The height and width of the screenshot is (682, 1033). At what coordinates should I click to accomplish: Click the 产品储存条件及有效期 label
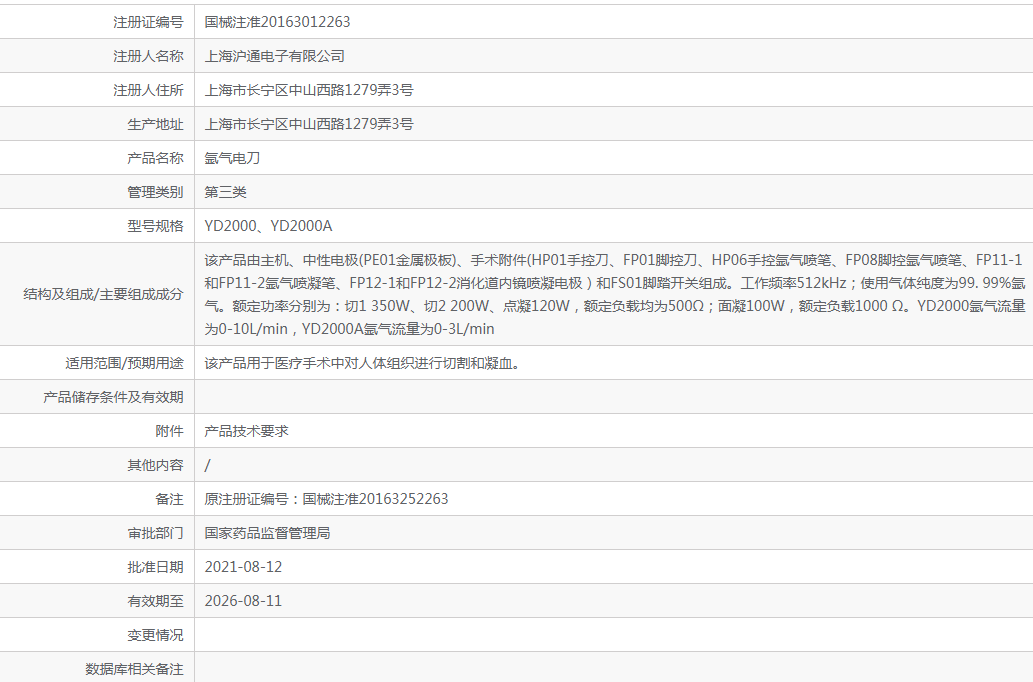coord(113,397)
